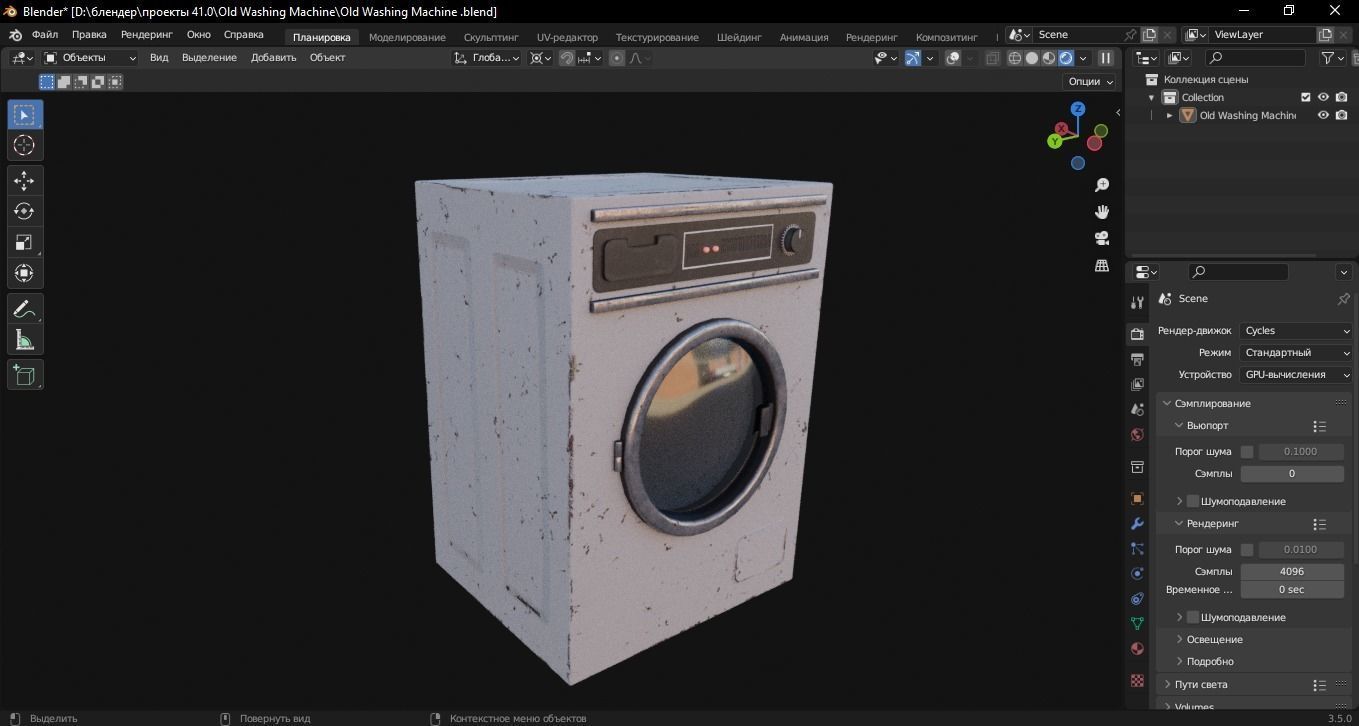This screenshot has height=726, width=1359.
Task: Open the device GPU-вычисления dropdown
Action: (1297, 375)
